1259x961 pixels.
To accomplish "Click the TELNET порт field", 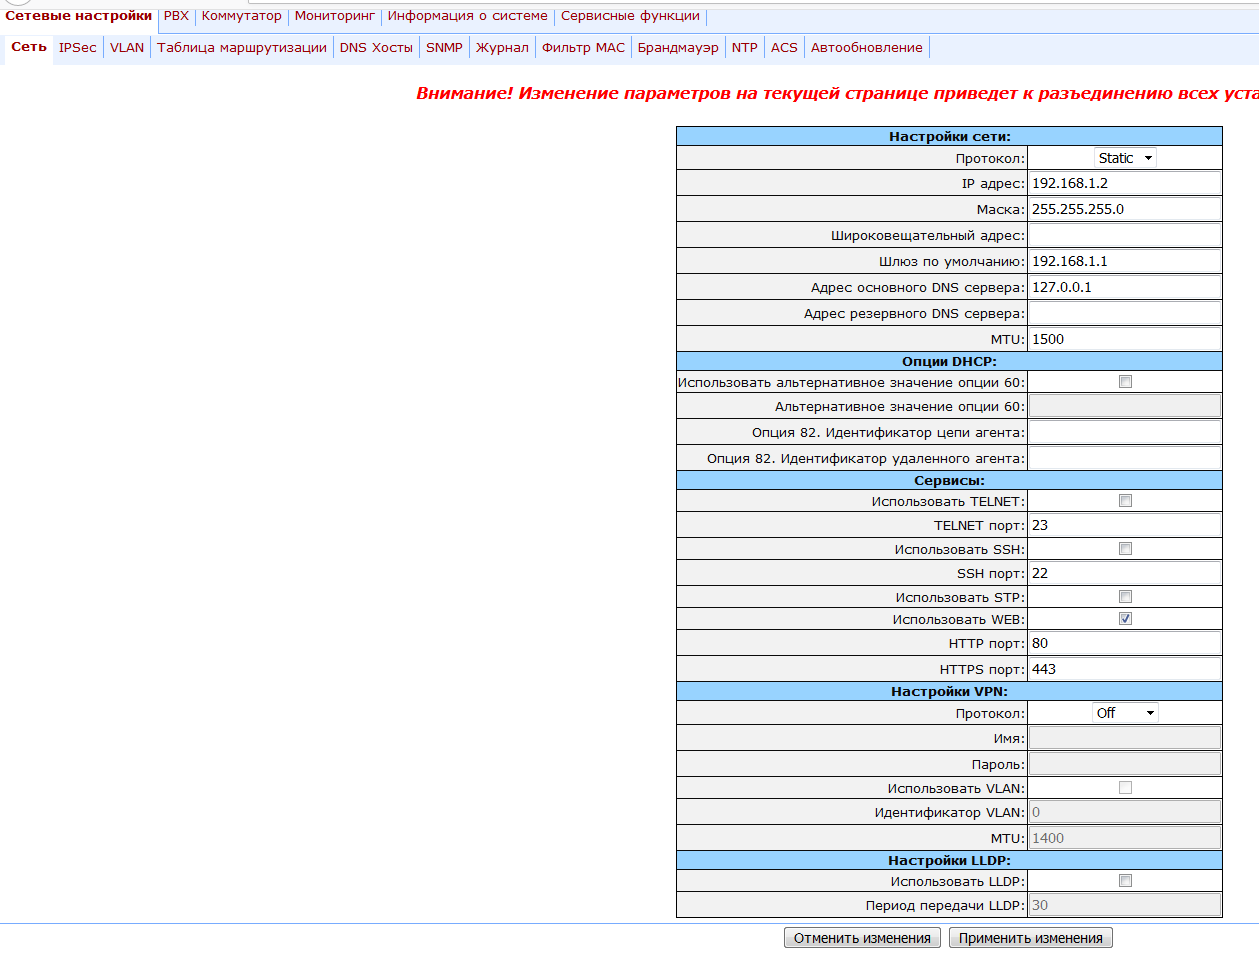I will coord(1125,525).
